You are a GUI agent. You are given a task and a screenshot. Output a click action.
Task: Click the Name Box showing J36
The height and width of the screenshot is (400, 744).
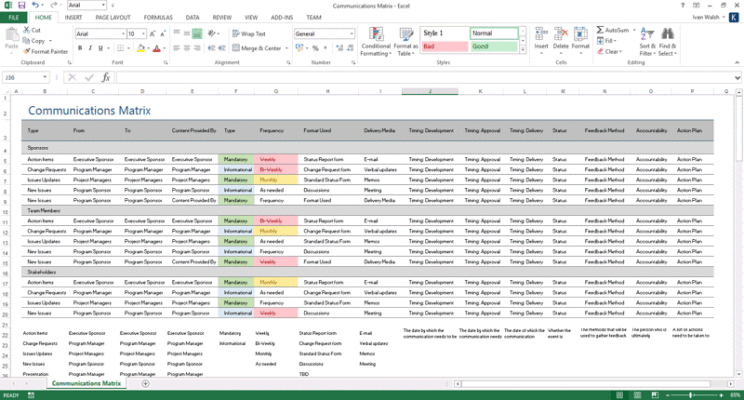point(25,77)
